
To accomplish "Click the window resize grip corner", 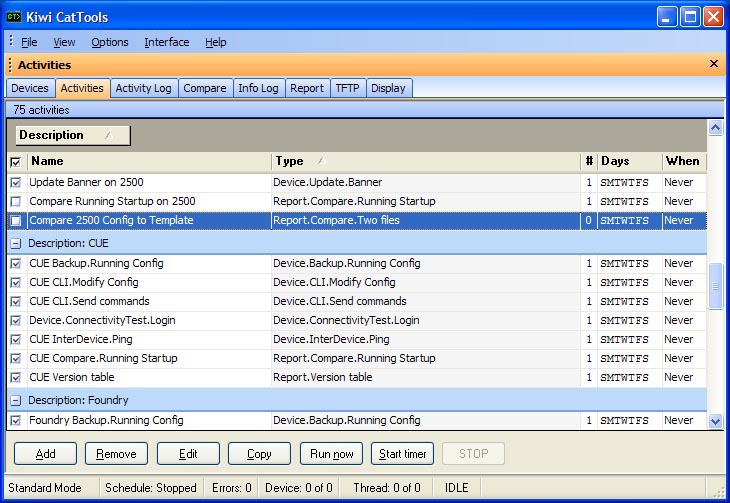I will point(720,492).
